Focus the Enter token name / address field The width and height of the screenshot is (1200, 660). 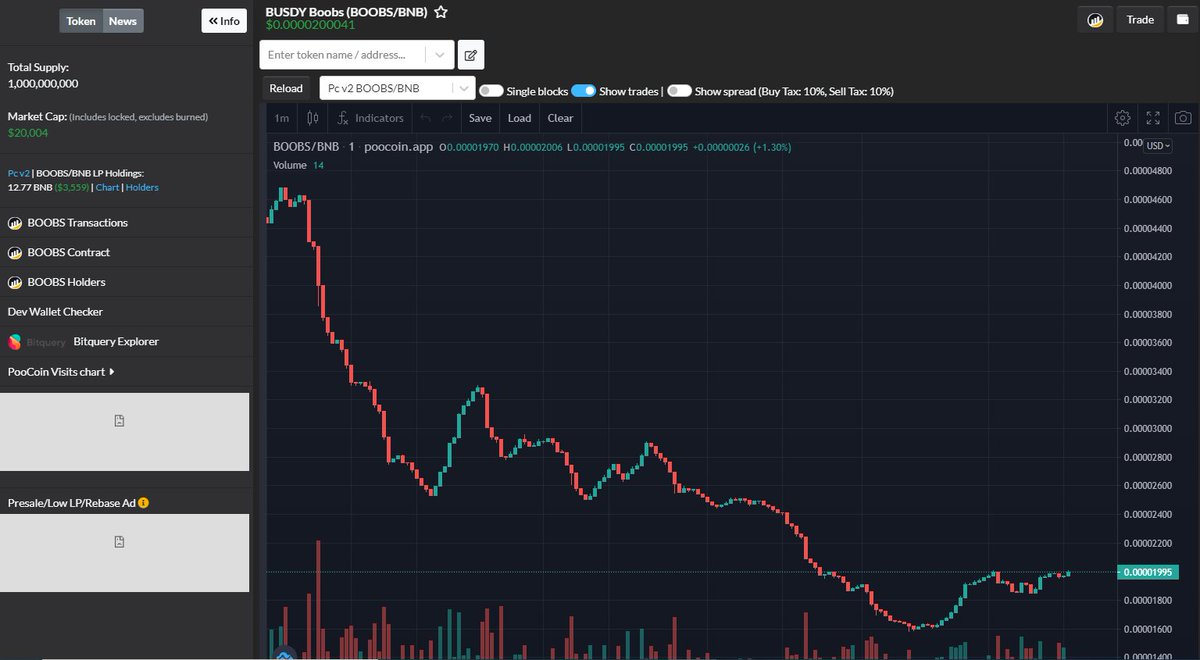pyautogui.click(x=343, y=55)
